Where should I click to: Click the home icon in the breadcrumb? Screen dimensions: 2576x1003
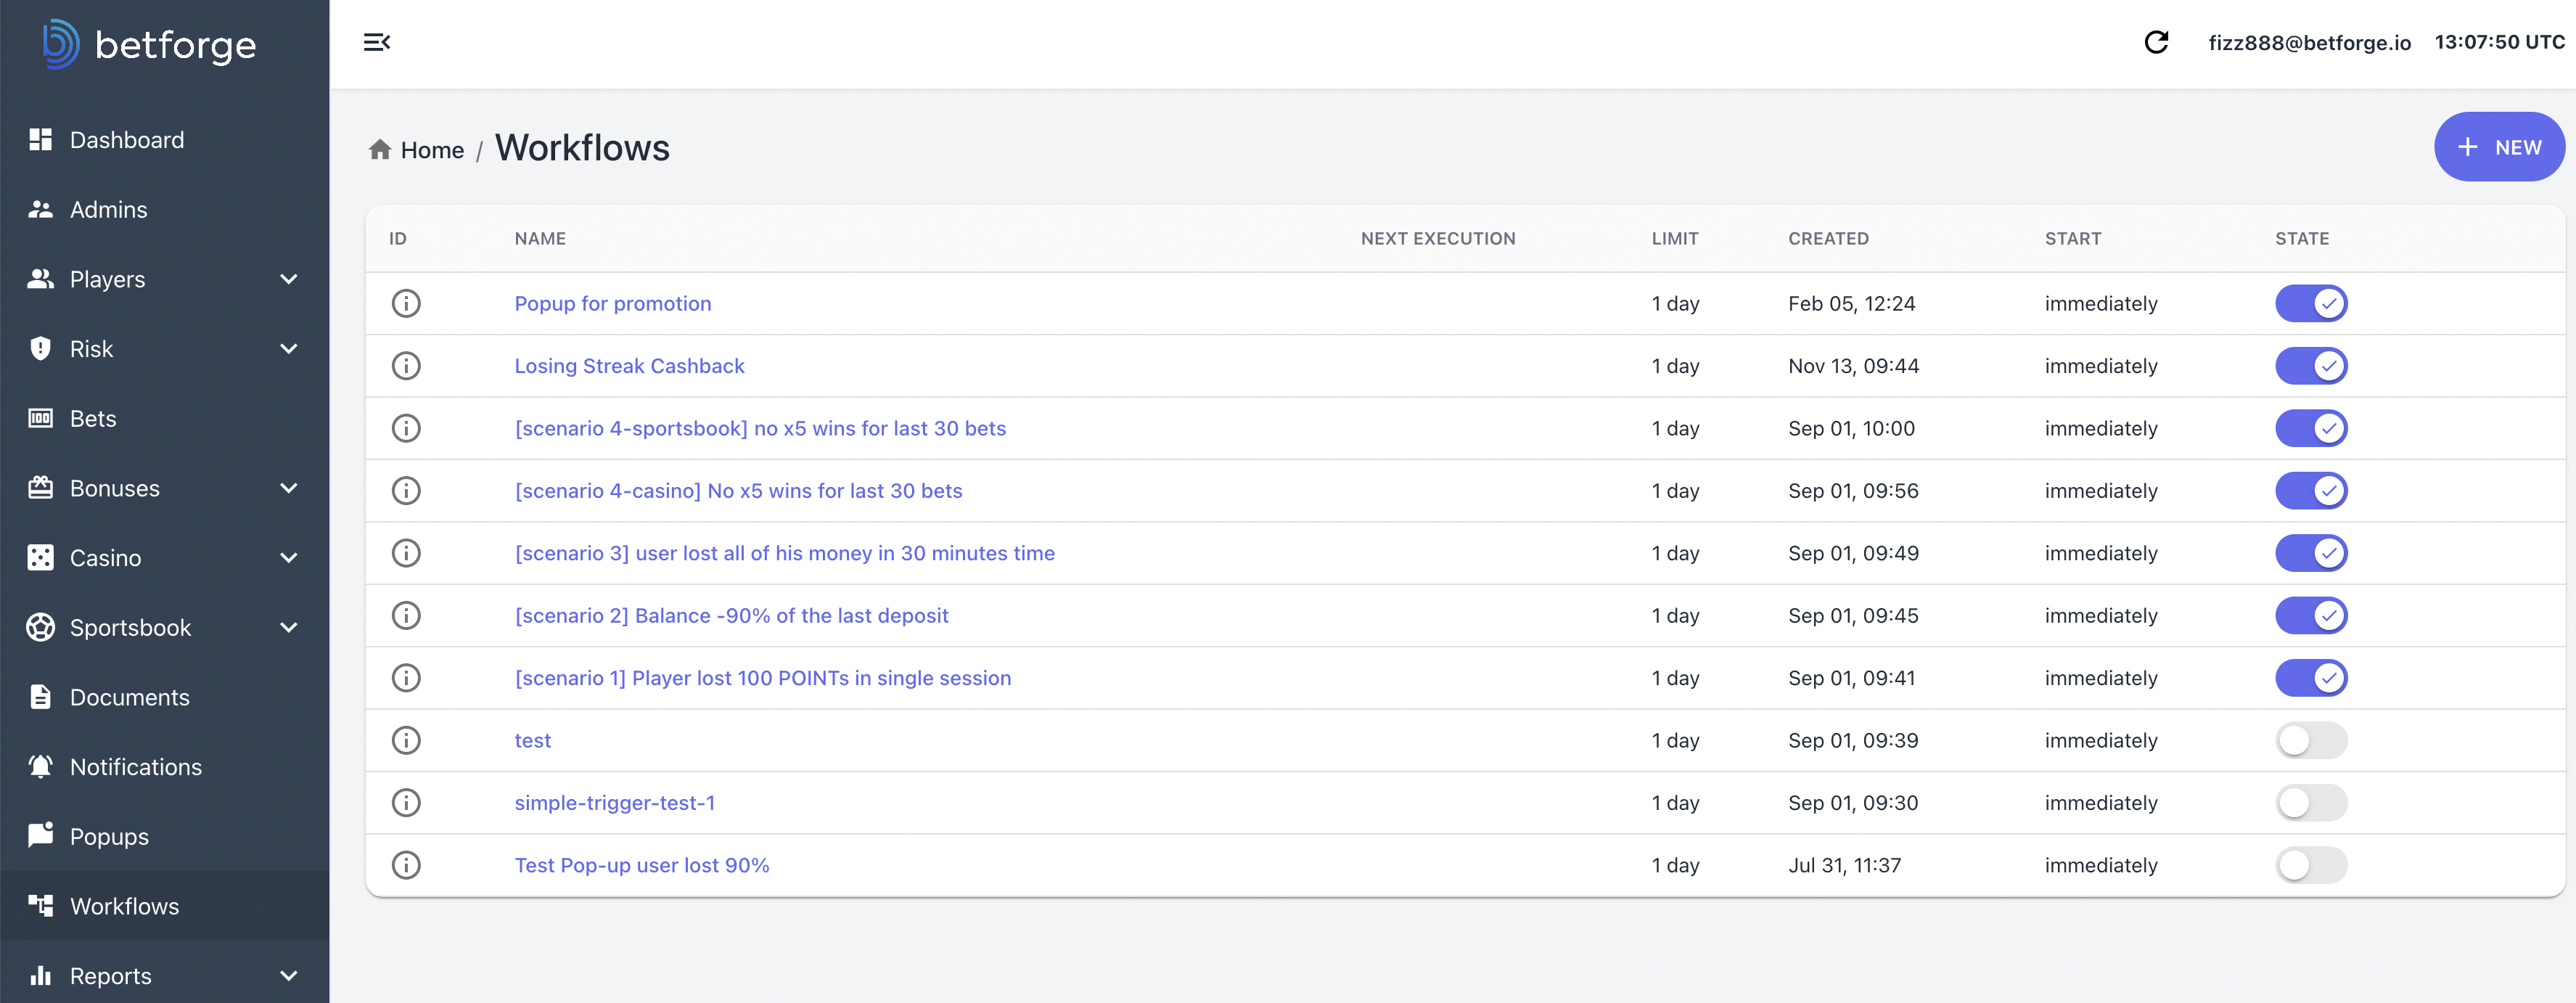(x=380, y=150)
